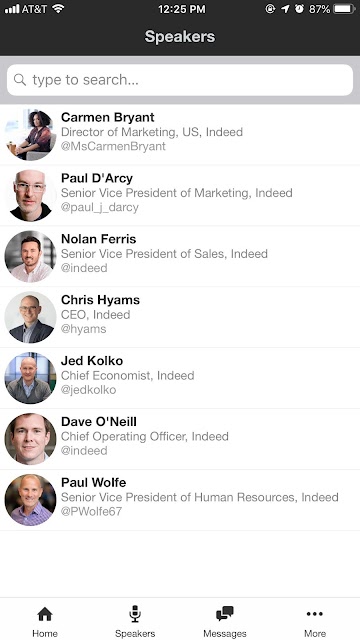Tap the More three-dots icon
This screenshot has height=640, width=360.
point(315,613)
